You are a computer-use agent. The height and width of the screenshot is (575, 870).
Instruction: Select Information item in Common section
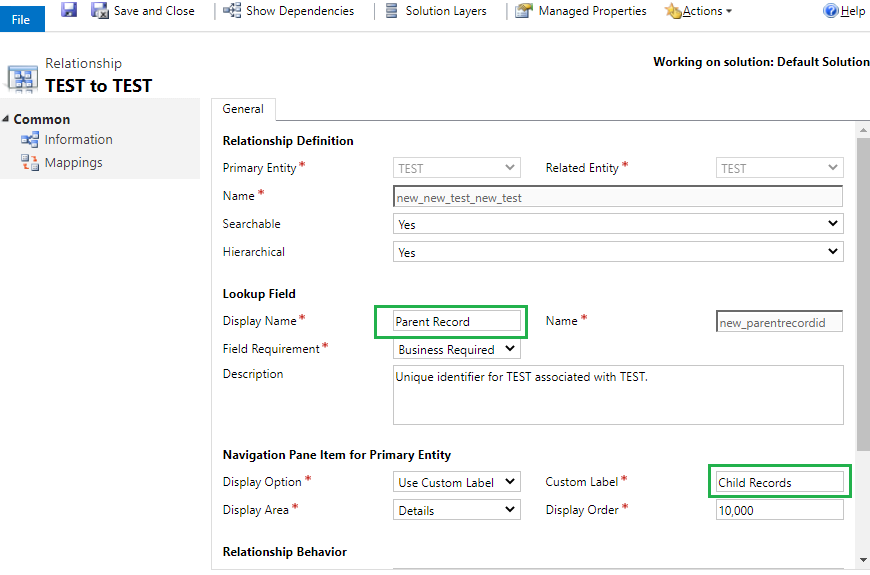[78, 139]
